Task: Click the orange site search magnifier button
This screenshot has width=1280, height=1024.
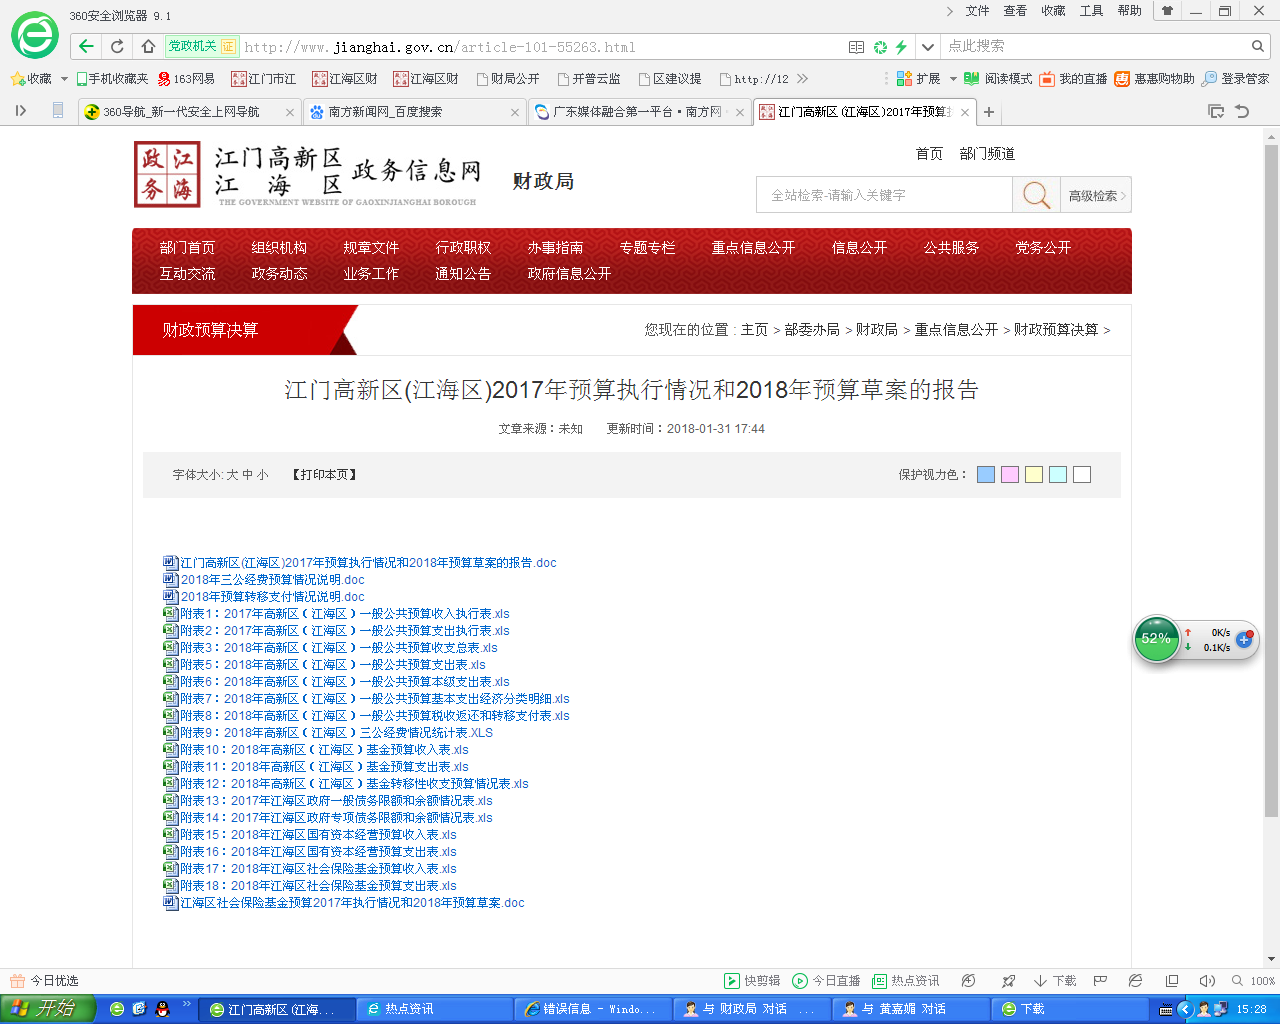Action: (1036, 195)
